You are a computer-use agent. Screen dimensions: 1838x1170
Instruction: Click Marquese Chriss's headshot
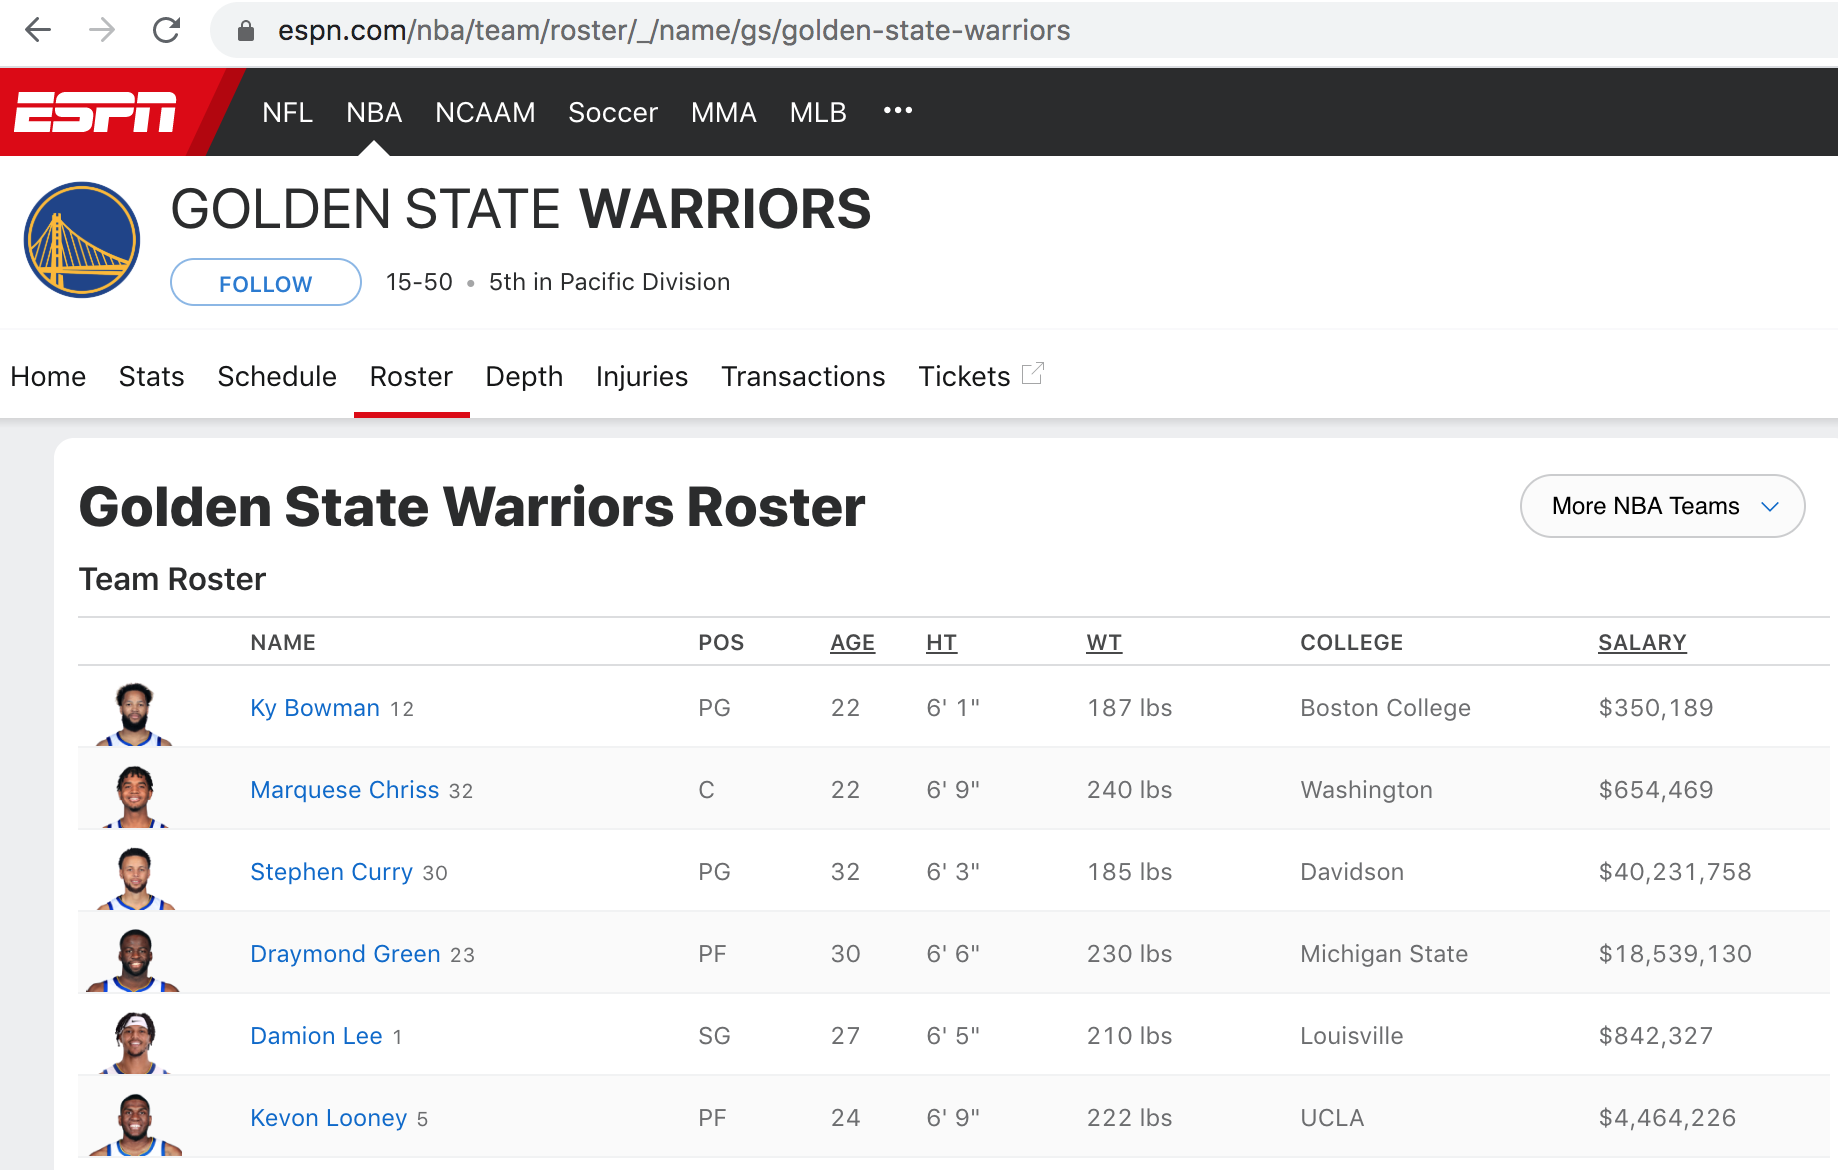click(x=135, y=796)
